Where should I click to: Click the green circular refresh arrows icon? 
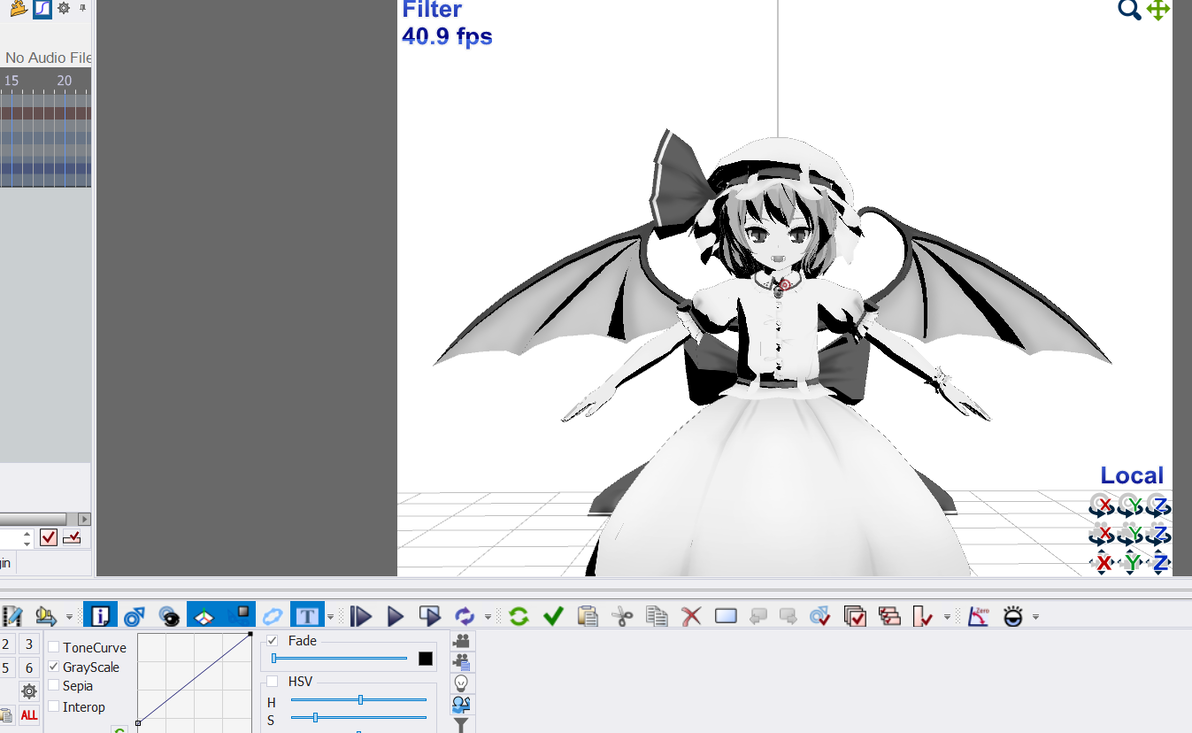pos(519,616)
